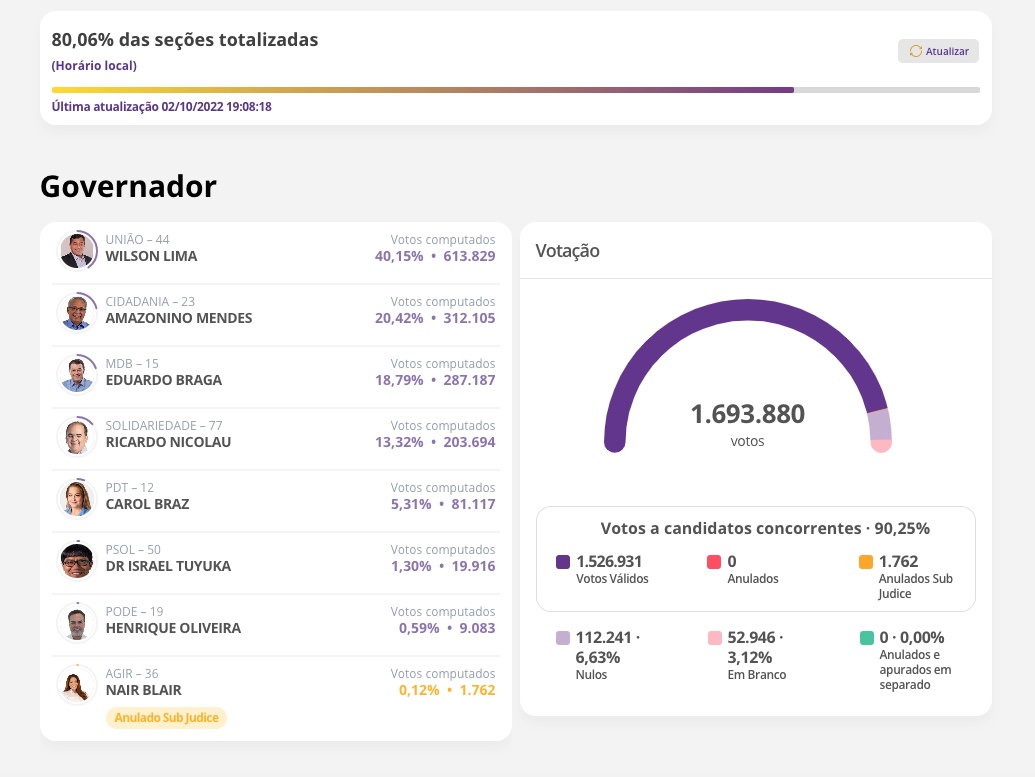Viewport: 1035px width, 777px height.
Task: Click Nair Blair candidate photo
Action: [78, 684]
